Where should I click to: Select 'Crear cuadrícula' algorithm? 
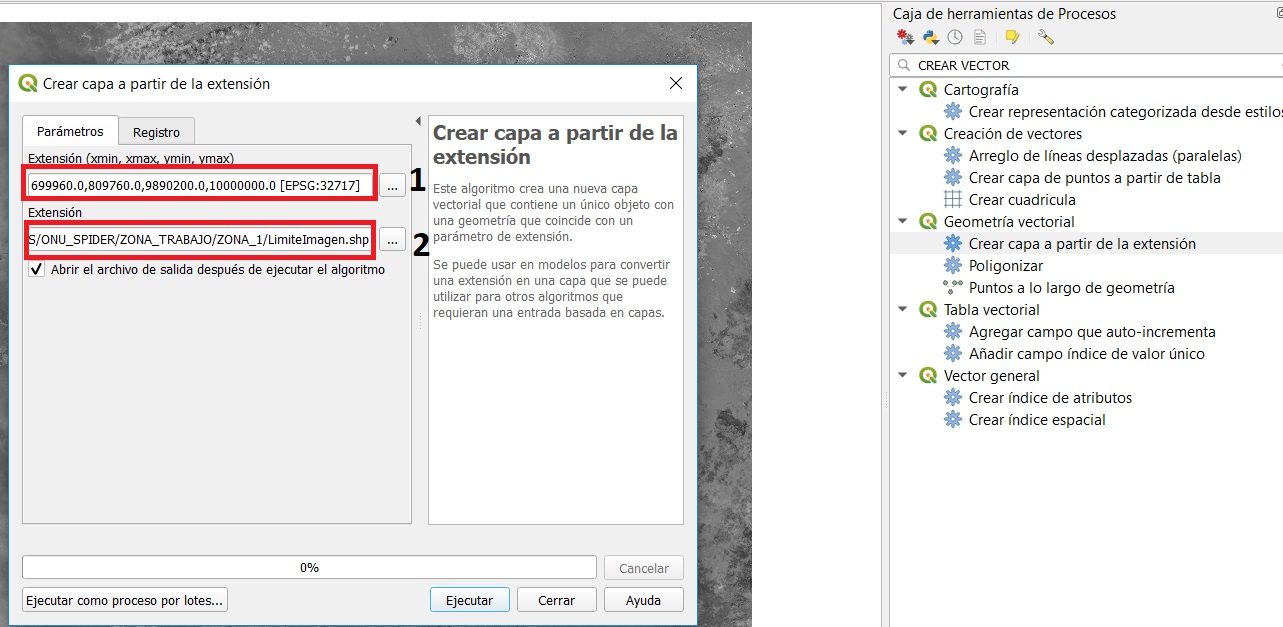(1021, 200)
